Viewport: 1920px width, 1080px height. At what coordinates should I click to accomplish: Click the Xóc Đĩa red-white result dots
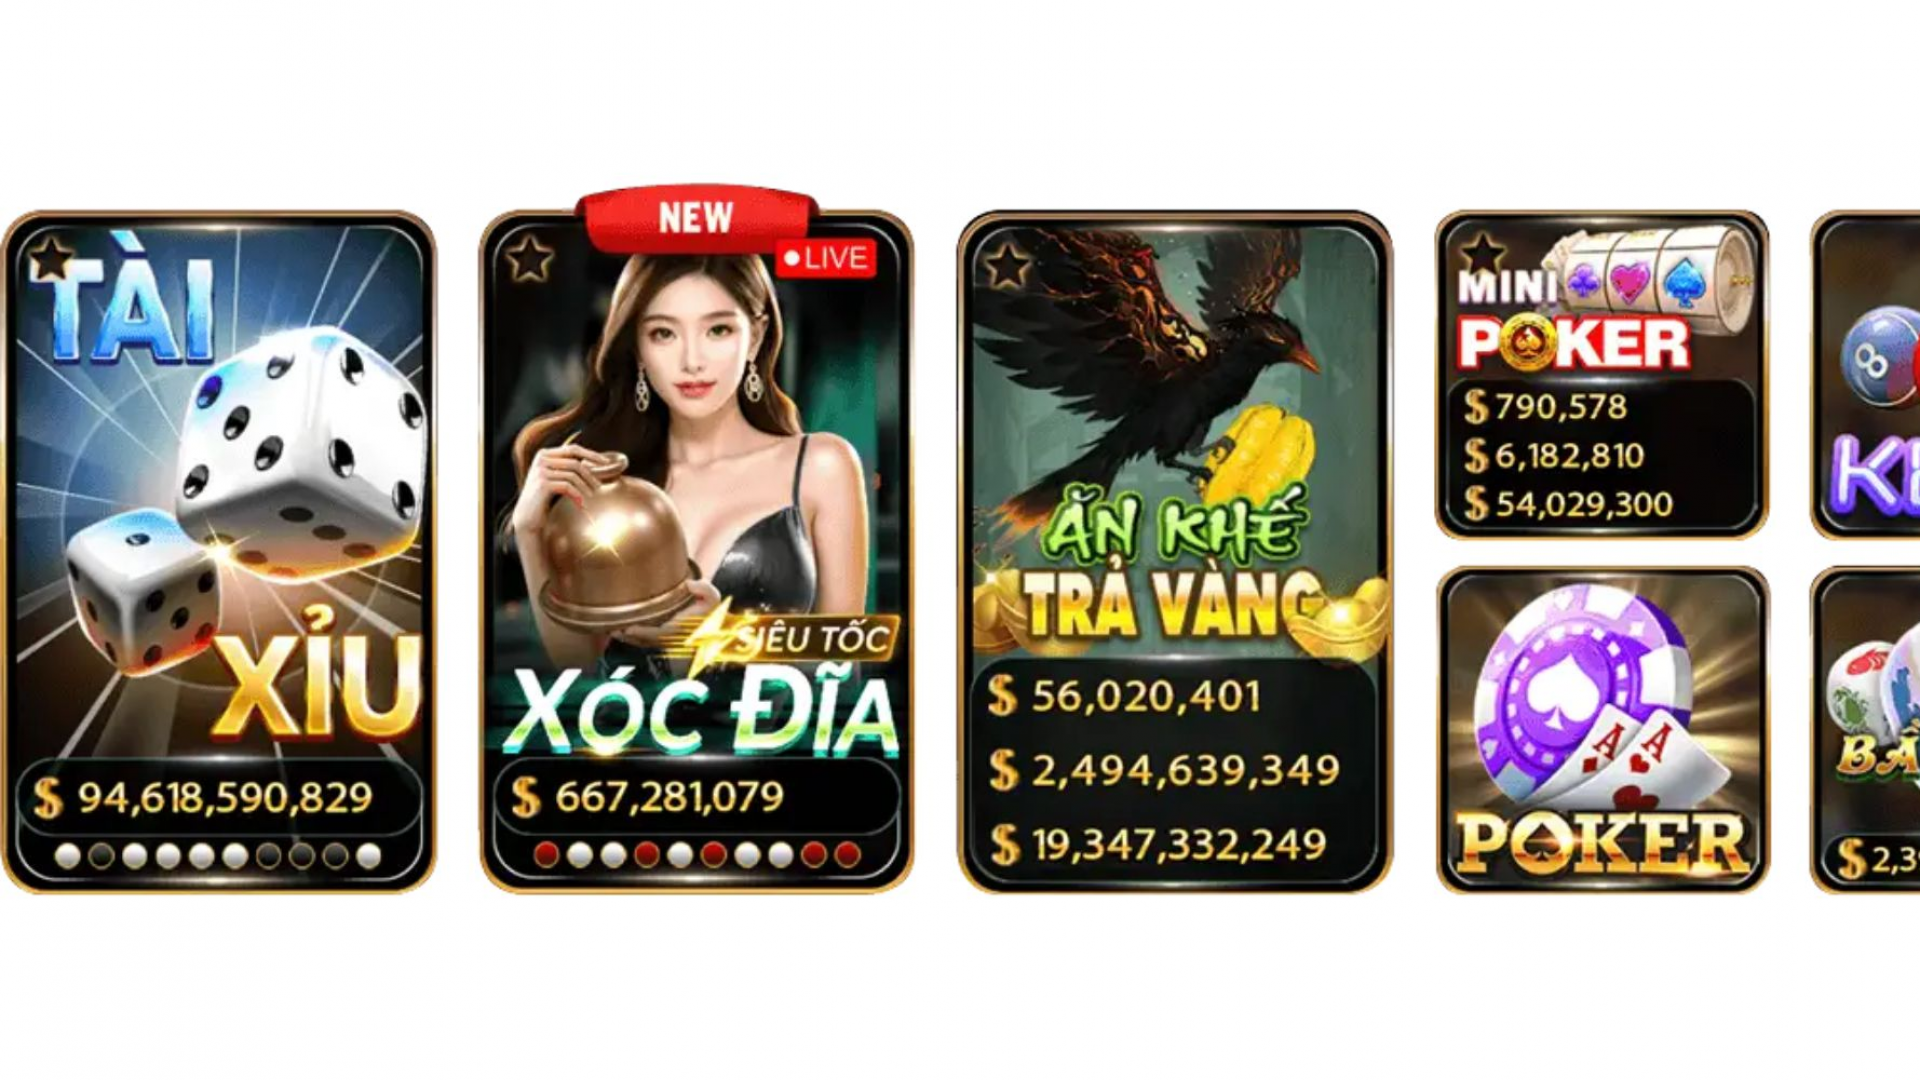click(697, 855)
